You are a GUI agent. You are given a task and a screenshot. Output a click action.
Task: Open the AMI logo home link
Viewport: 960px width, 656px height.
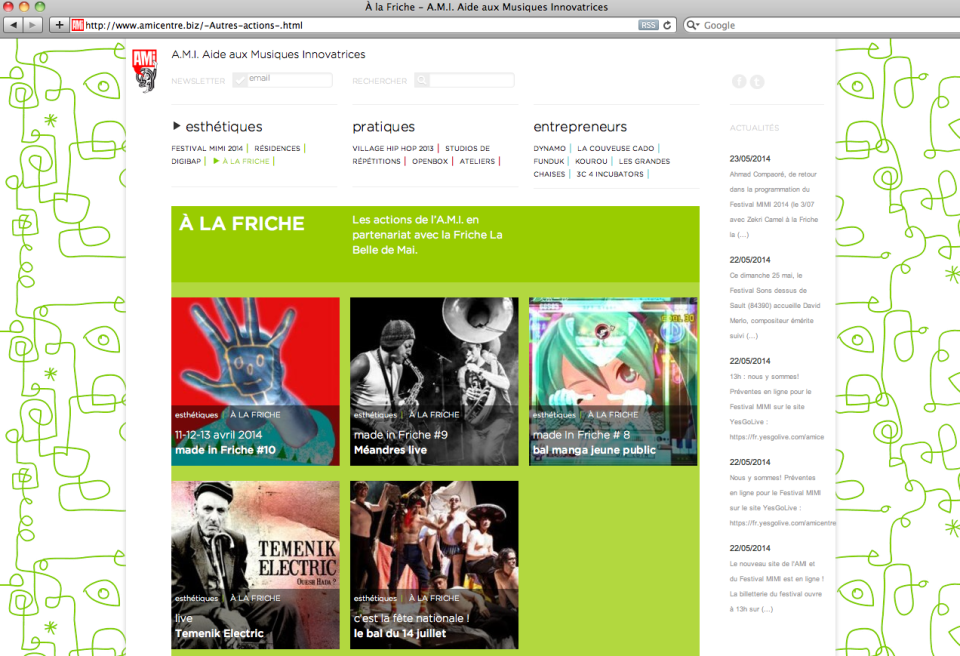click(x=144, y=70)
